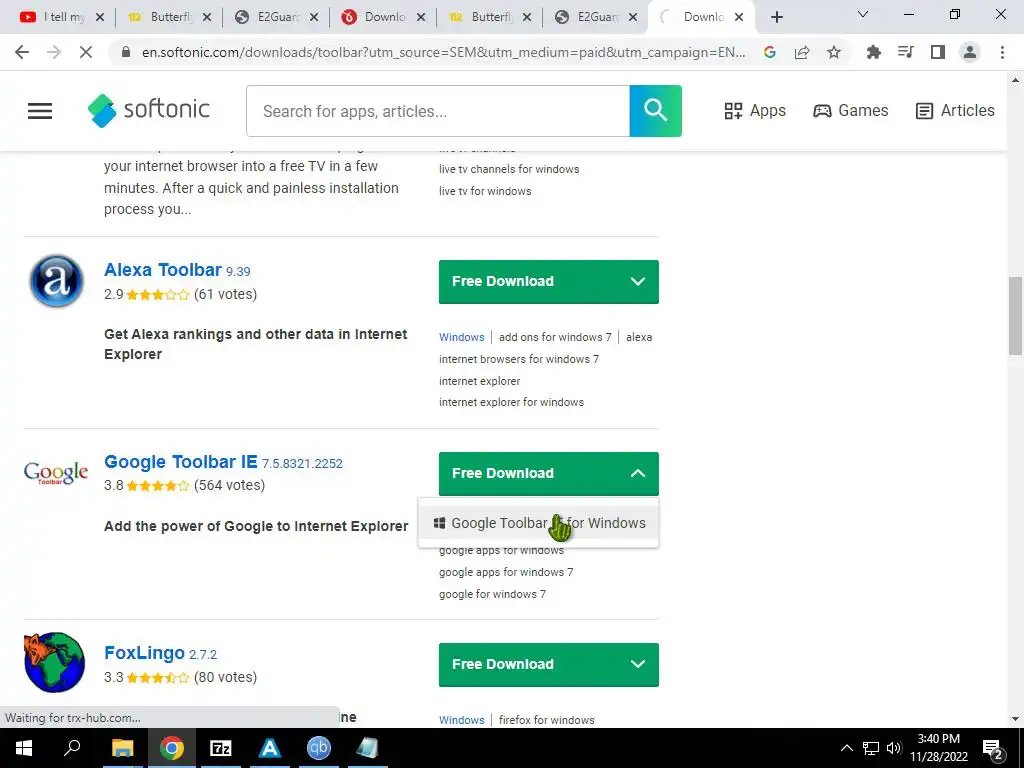Open the Articles section

point(955,110)
